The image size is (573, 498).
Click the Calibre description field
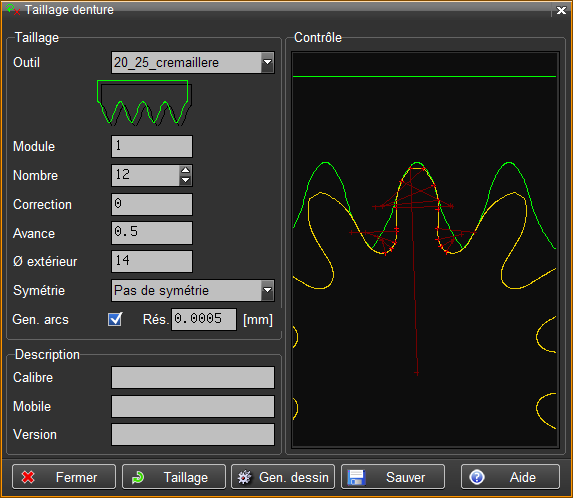pos(193,377)
